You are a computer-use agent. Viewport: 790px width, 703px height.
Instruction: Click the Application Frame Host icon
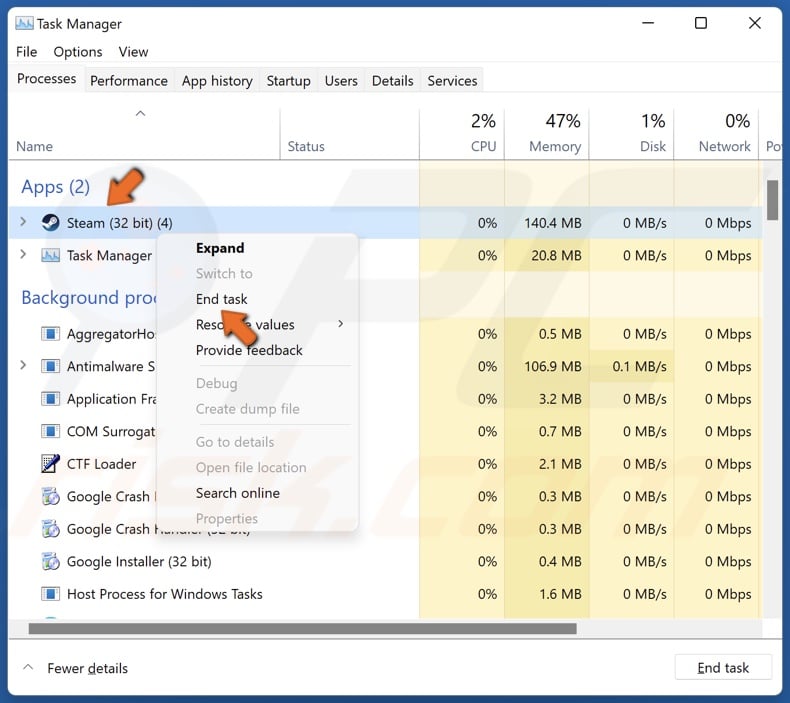tap(50, 399)
